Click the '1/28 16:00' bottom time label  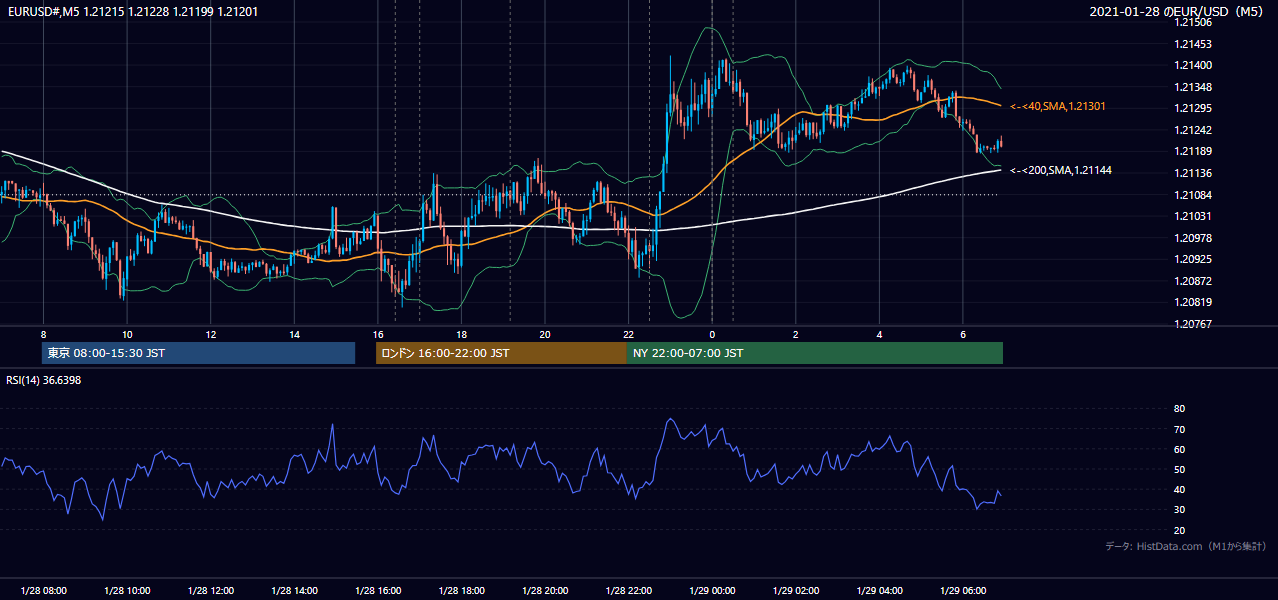[x=378, y=591]
